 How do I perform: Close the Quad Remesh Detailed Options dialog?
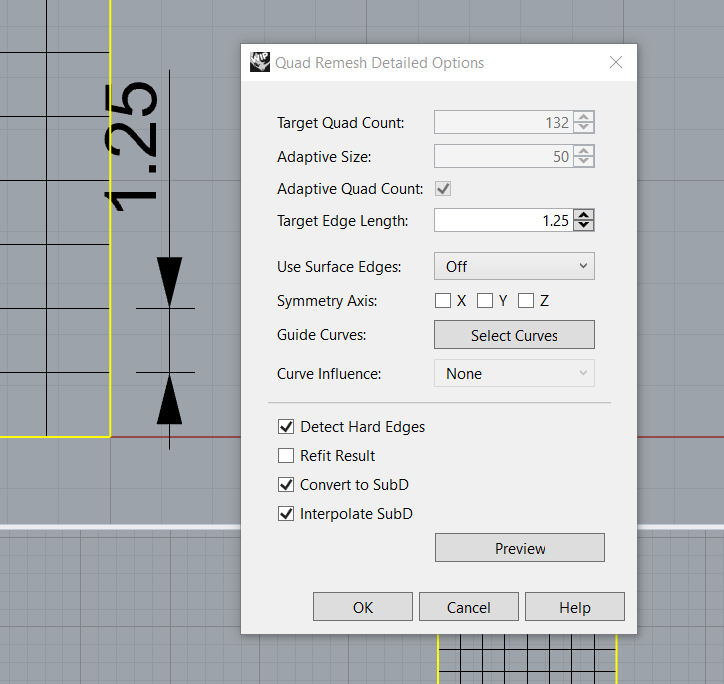click(x=615, y=62)
